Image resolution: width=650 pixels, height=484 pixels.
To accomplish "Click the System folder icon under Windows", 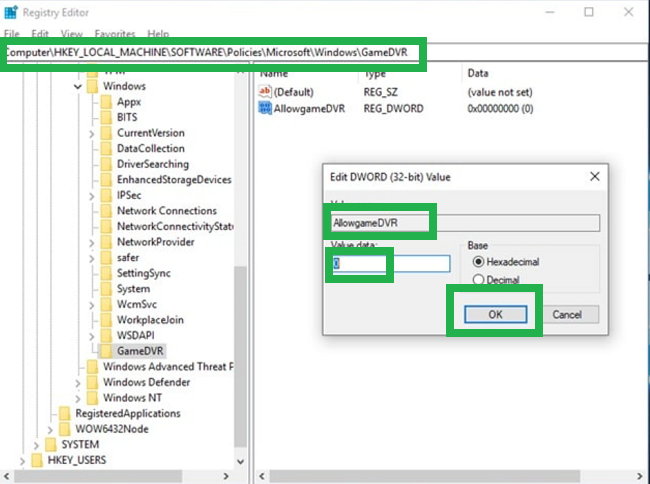I will tap(107, 289).
